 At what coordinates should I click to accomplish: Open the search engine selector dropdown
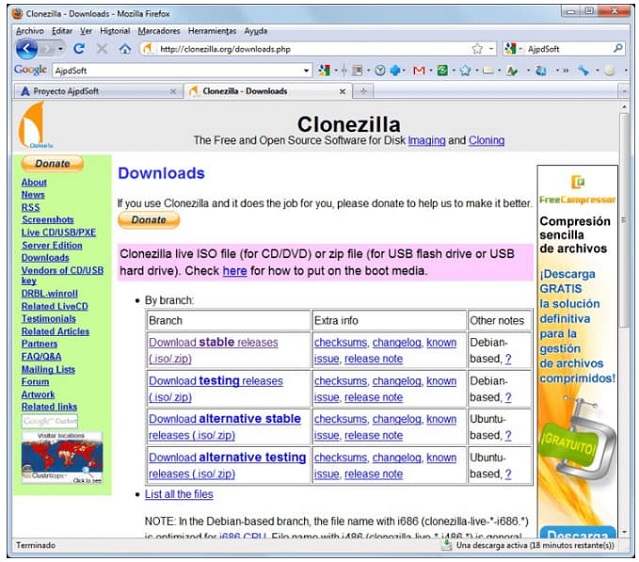[x=521, y=49]
